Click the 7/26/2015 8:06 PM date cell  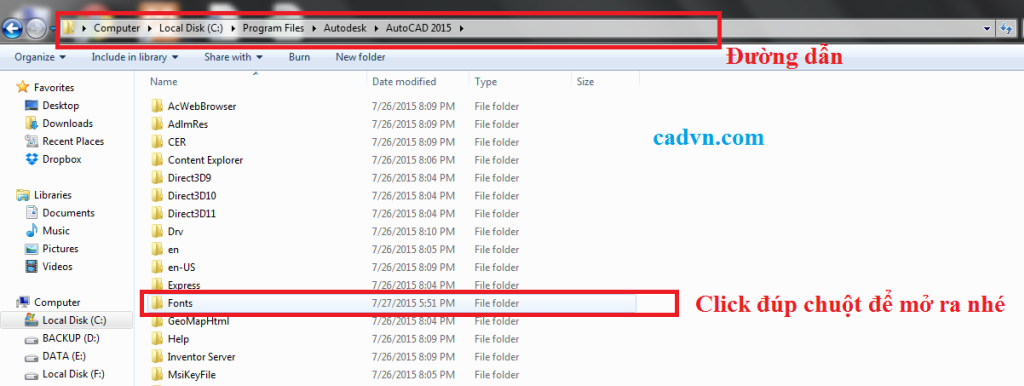click(x=413, y=160)
